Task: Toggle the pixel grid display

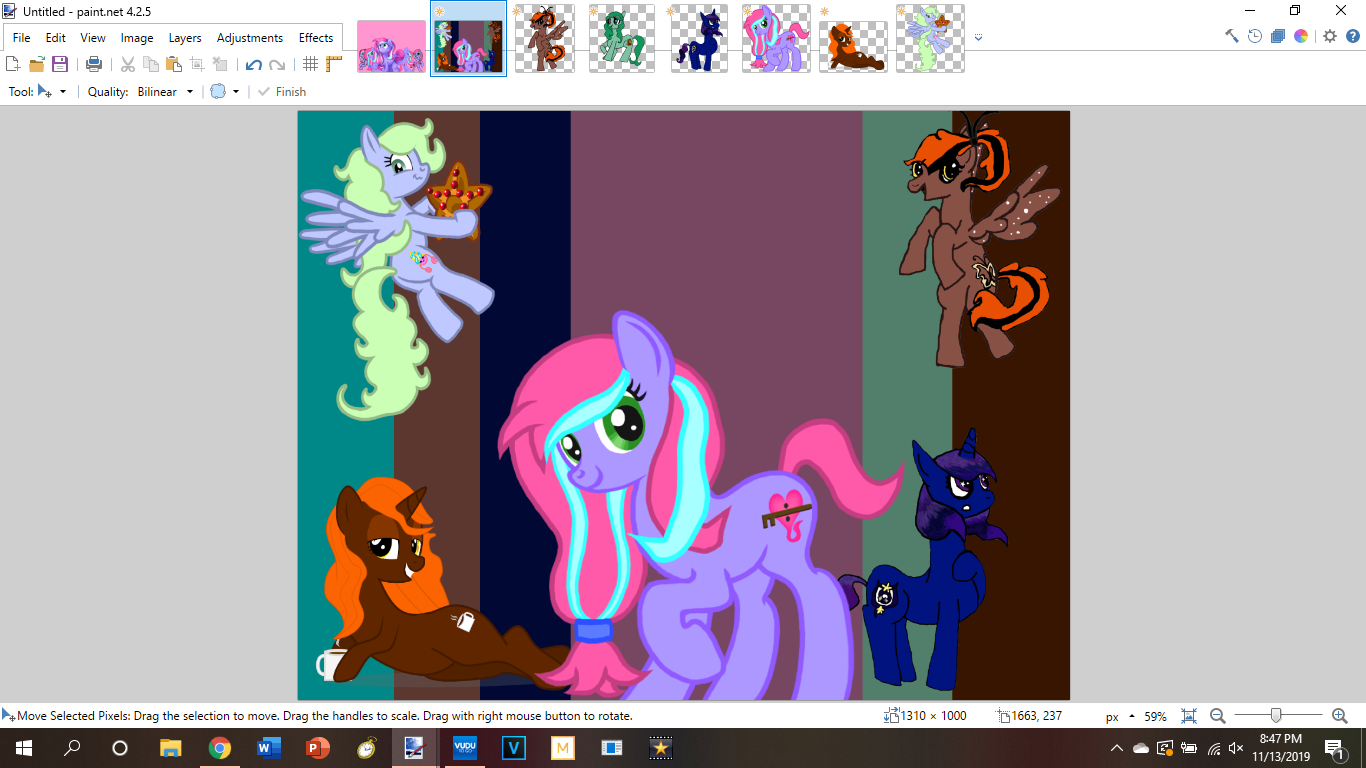Action: (x=311, y=64)
